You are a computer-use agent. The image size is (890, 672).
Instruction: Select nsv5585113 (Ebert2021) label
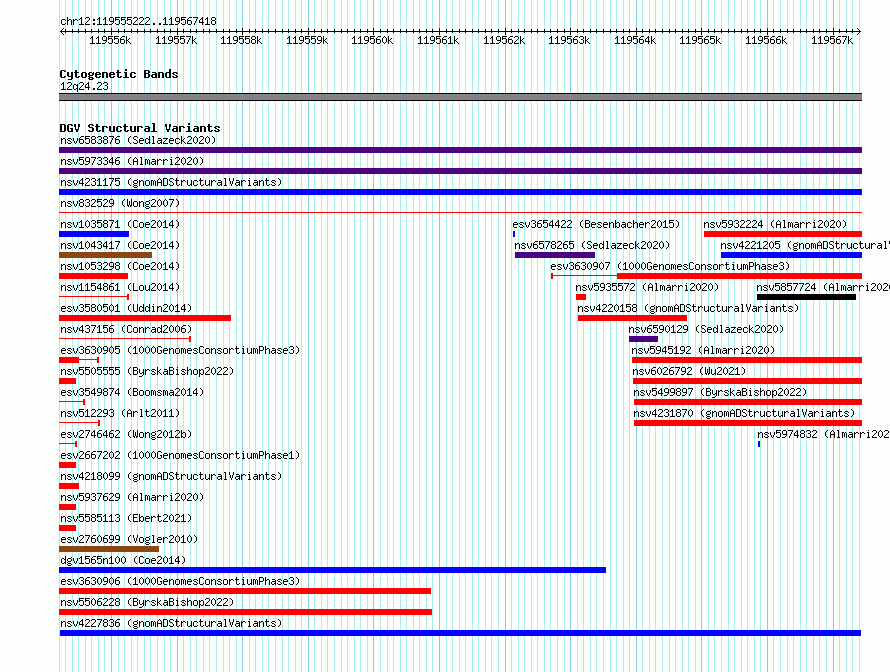pyautogui.click(x=126, y=518)
